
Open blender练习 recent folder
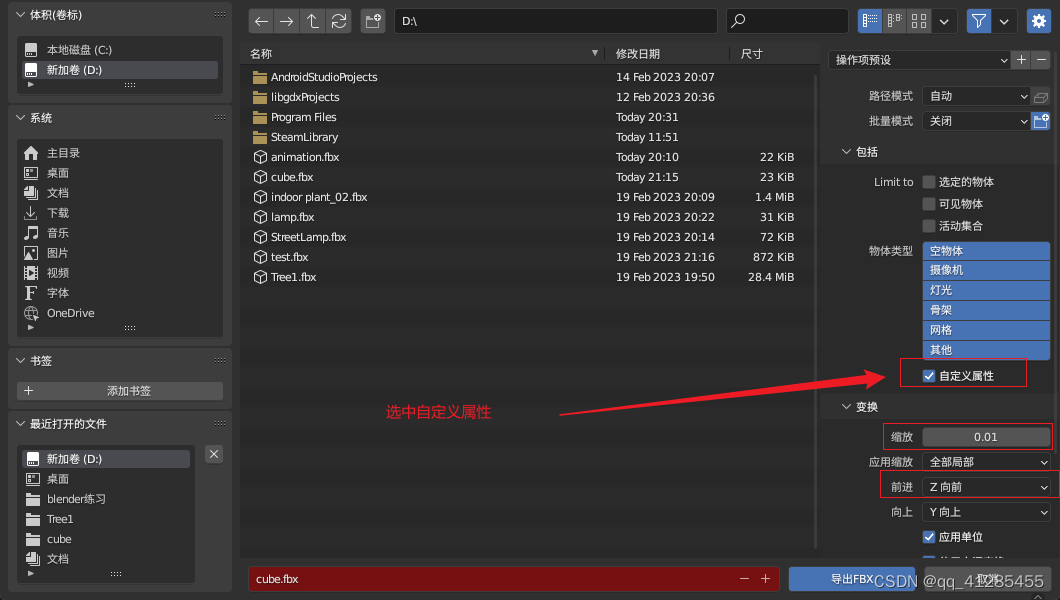(x=106, y=499)
